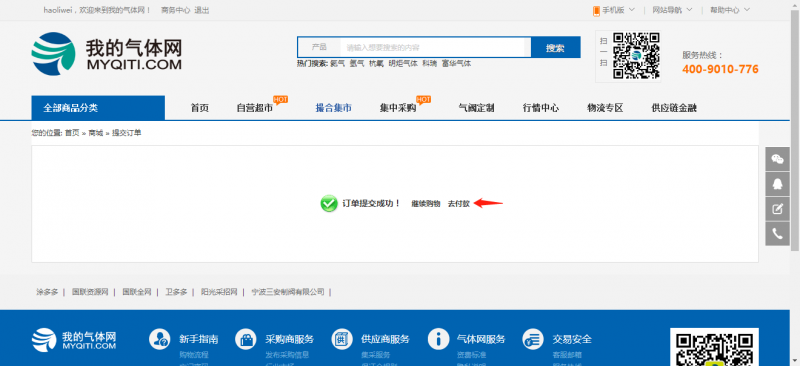This screenshot has height=366, width=800.
Task: Click the footer 我的气体网 white logo
Action: 74,339
